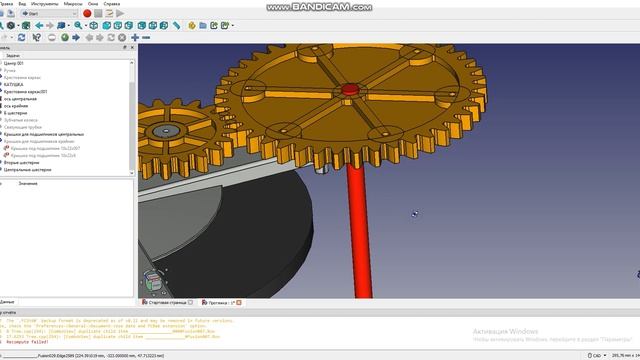640x360 pixels.
Task: Select the ось крайняя tree item
Action: point(16,106)
